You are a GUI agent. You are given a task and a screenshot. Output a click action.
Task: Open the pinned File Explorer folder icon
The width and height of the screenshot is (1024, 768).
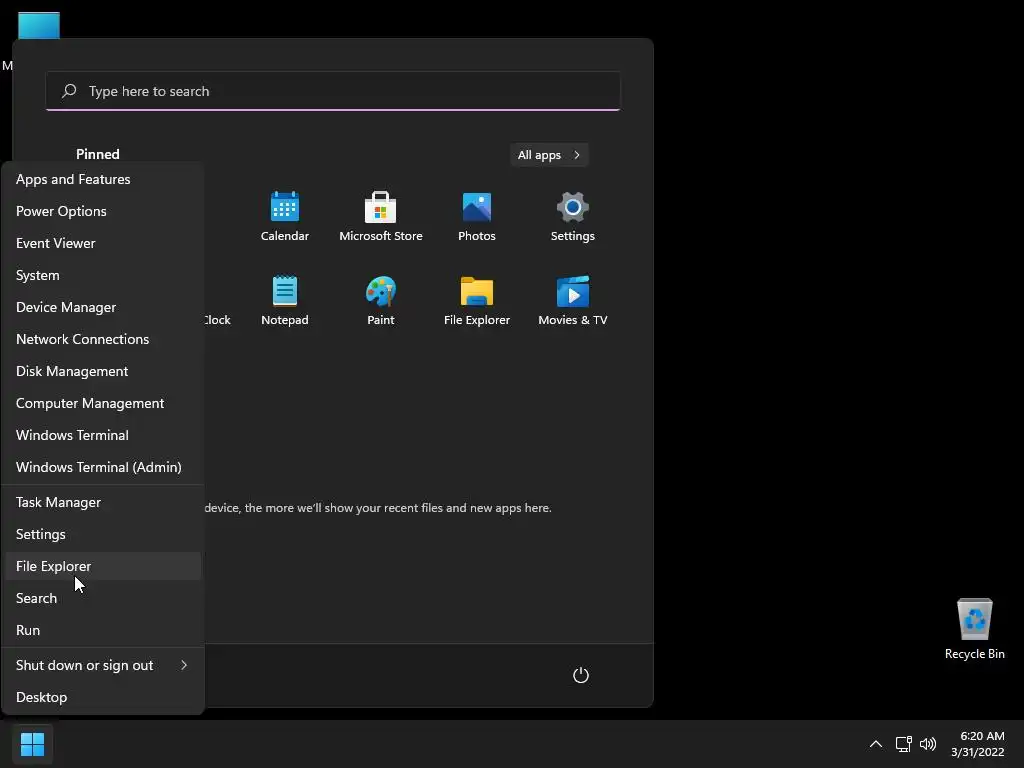pyautogui.click(x=477, y=300)
